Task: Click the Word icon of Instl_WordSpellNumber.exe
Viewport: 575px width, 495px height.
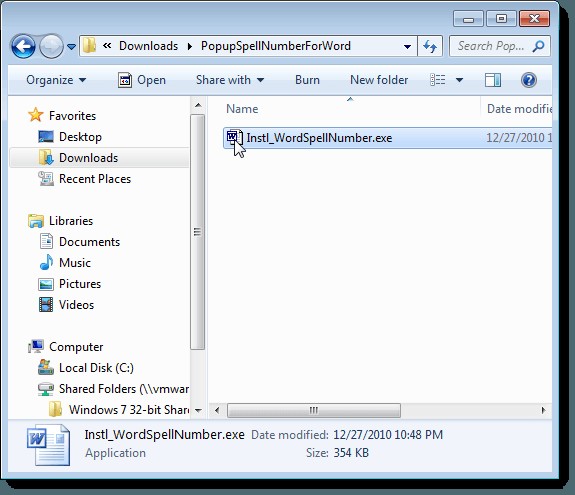Action: 235,138
